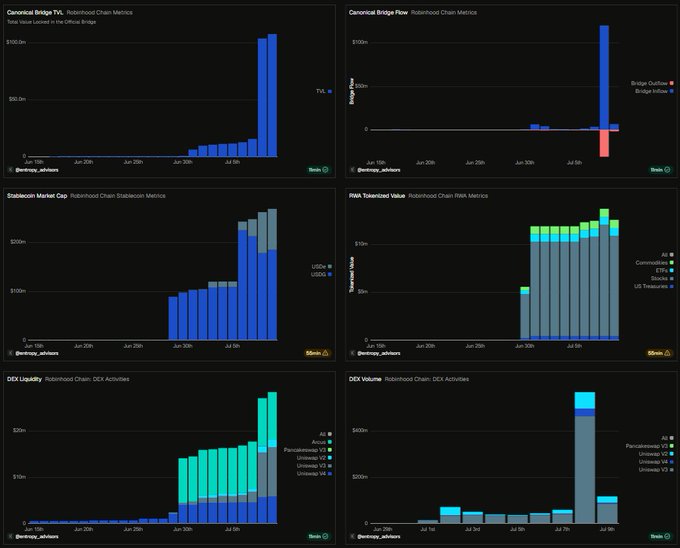Open the Stablecoin Market Cap chart title
This screenshot has width=680, height=548.
tap(37, 196)
